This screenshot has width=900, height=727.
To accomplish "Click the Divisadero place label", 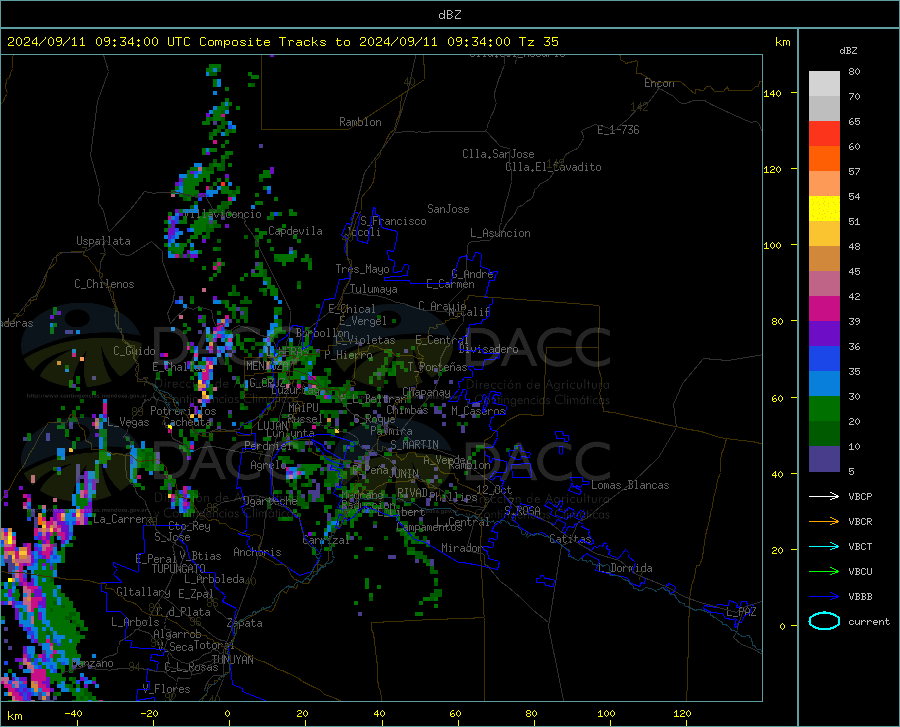I will tap(488, 349).
